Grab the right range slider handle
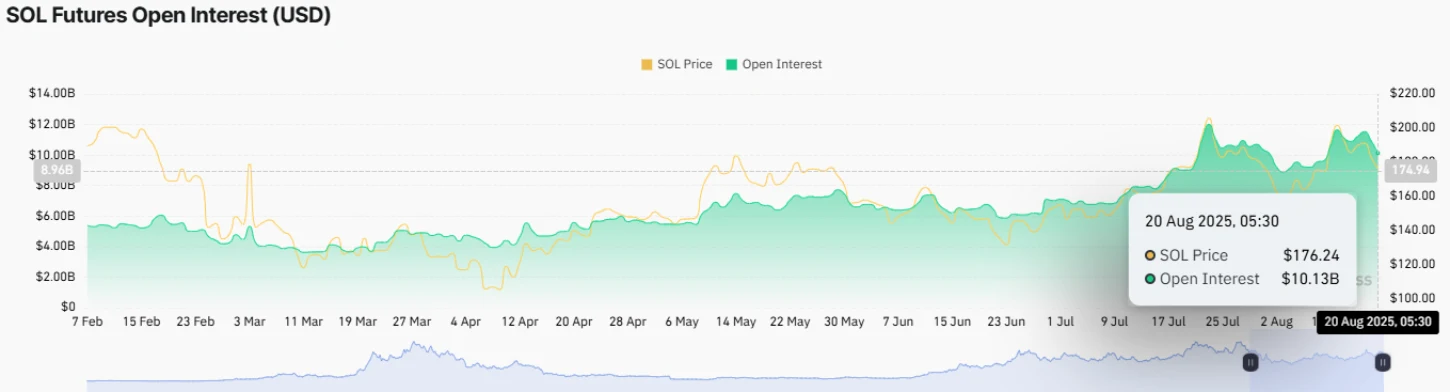 (x=1382, y=362)
